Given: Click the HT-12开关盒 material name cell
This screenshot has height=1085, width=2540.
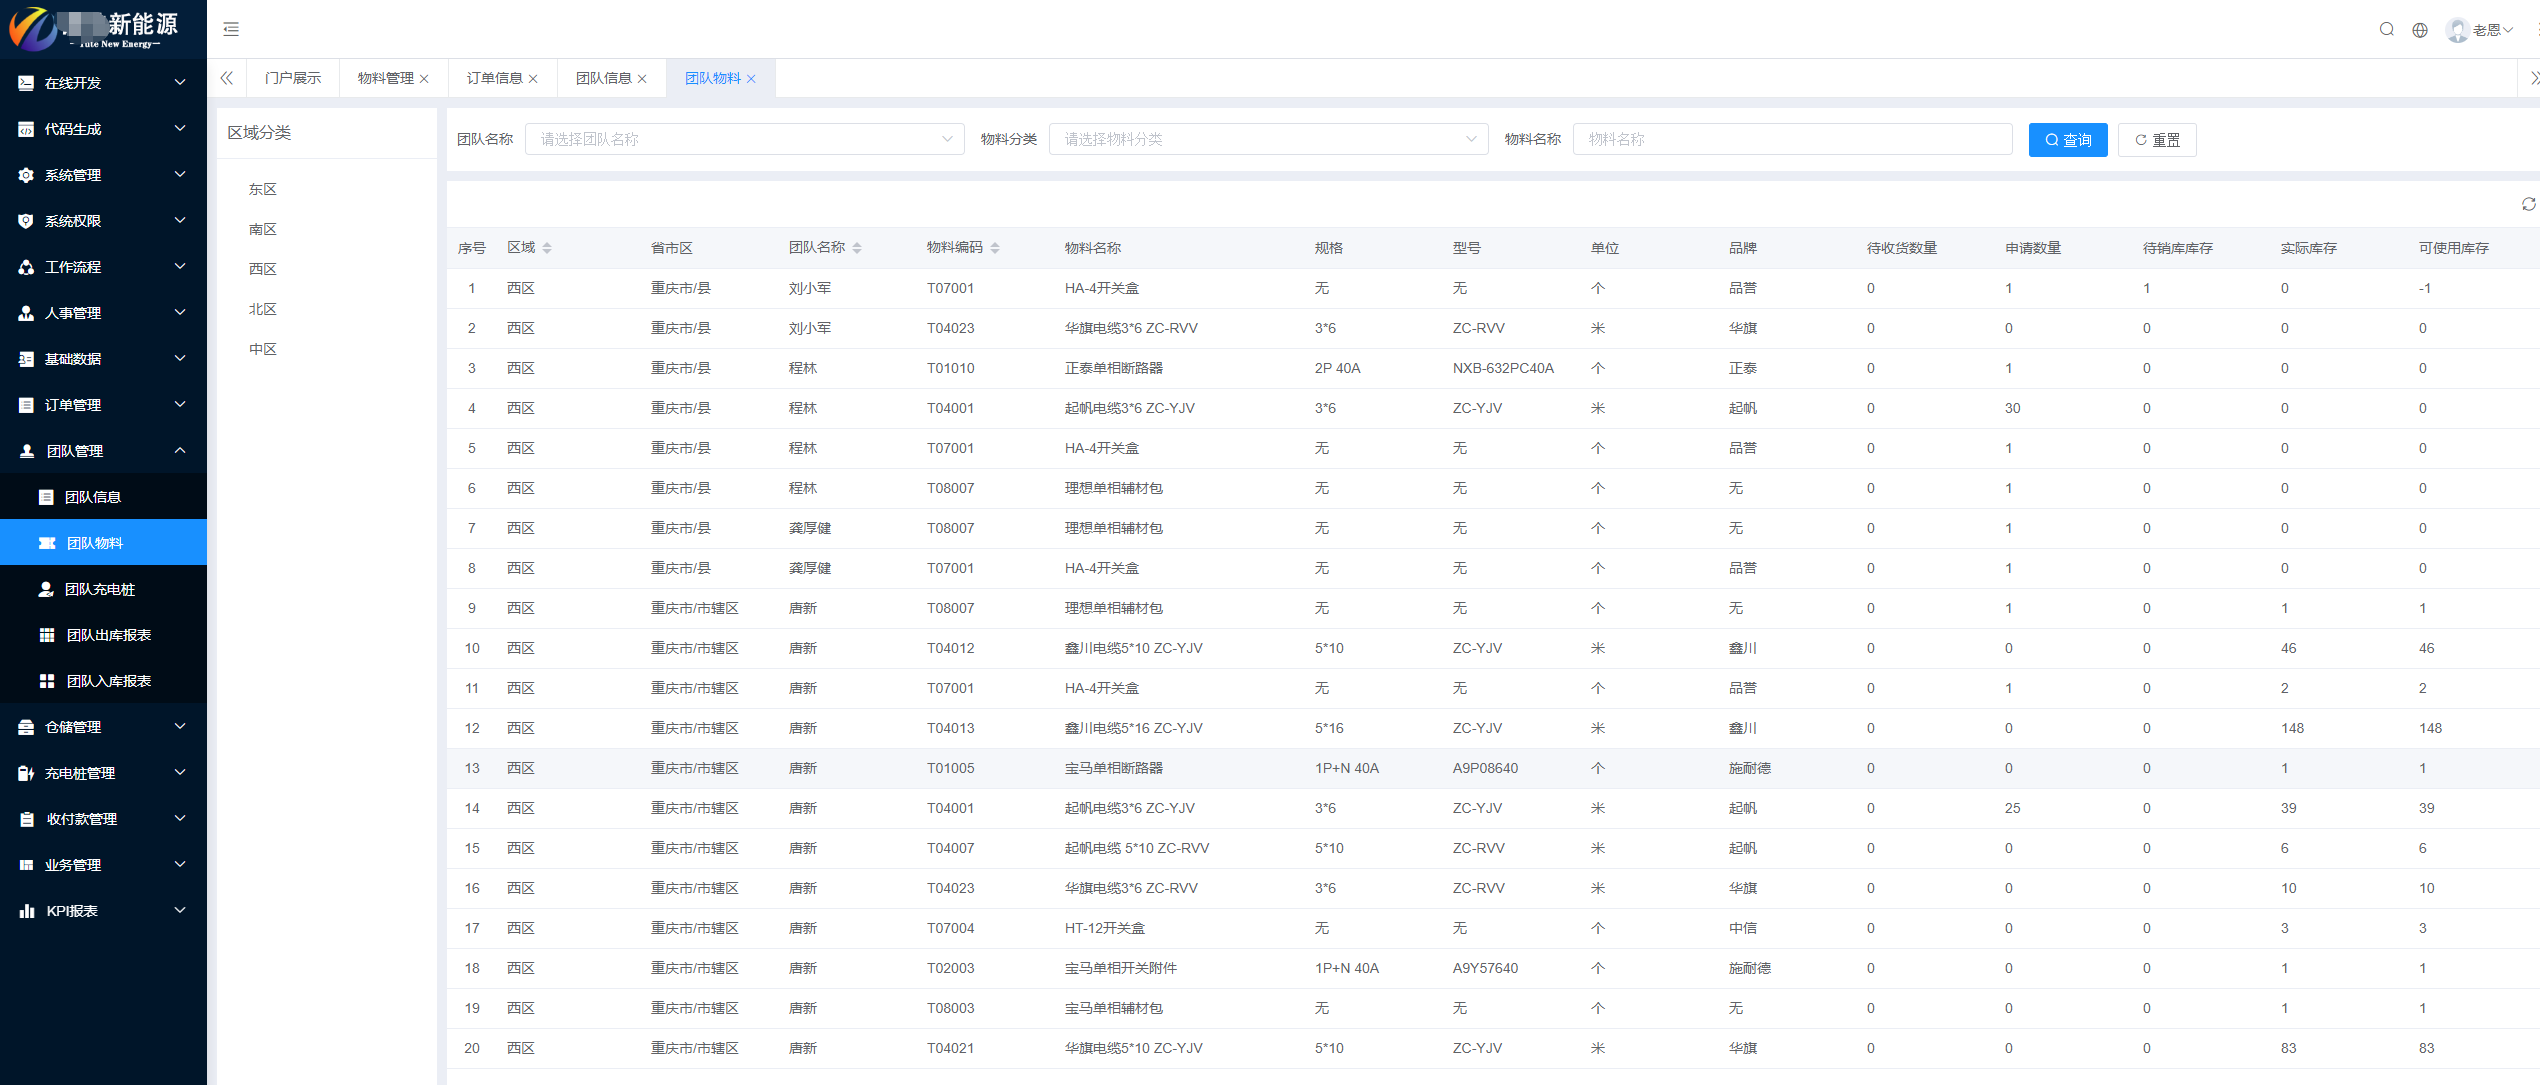Looking at the screenshot, I should point(1104,928).
